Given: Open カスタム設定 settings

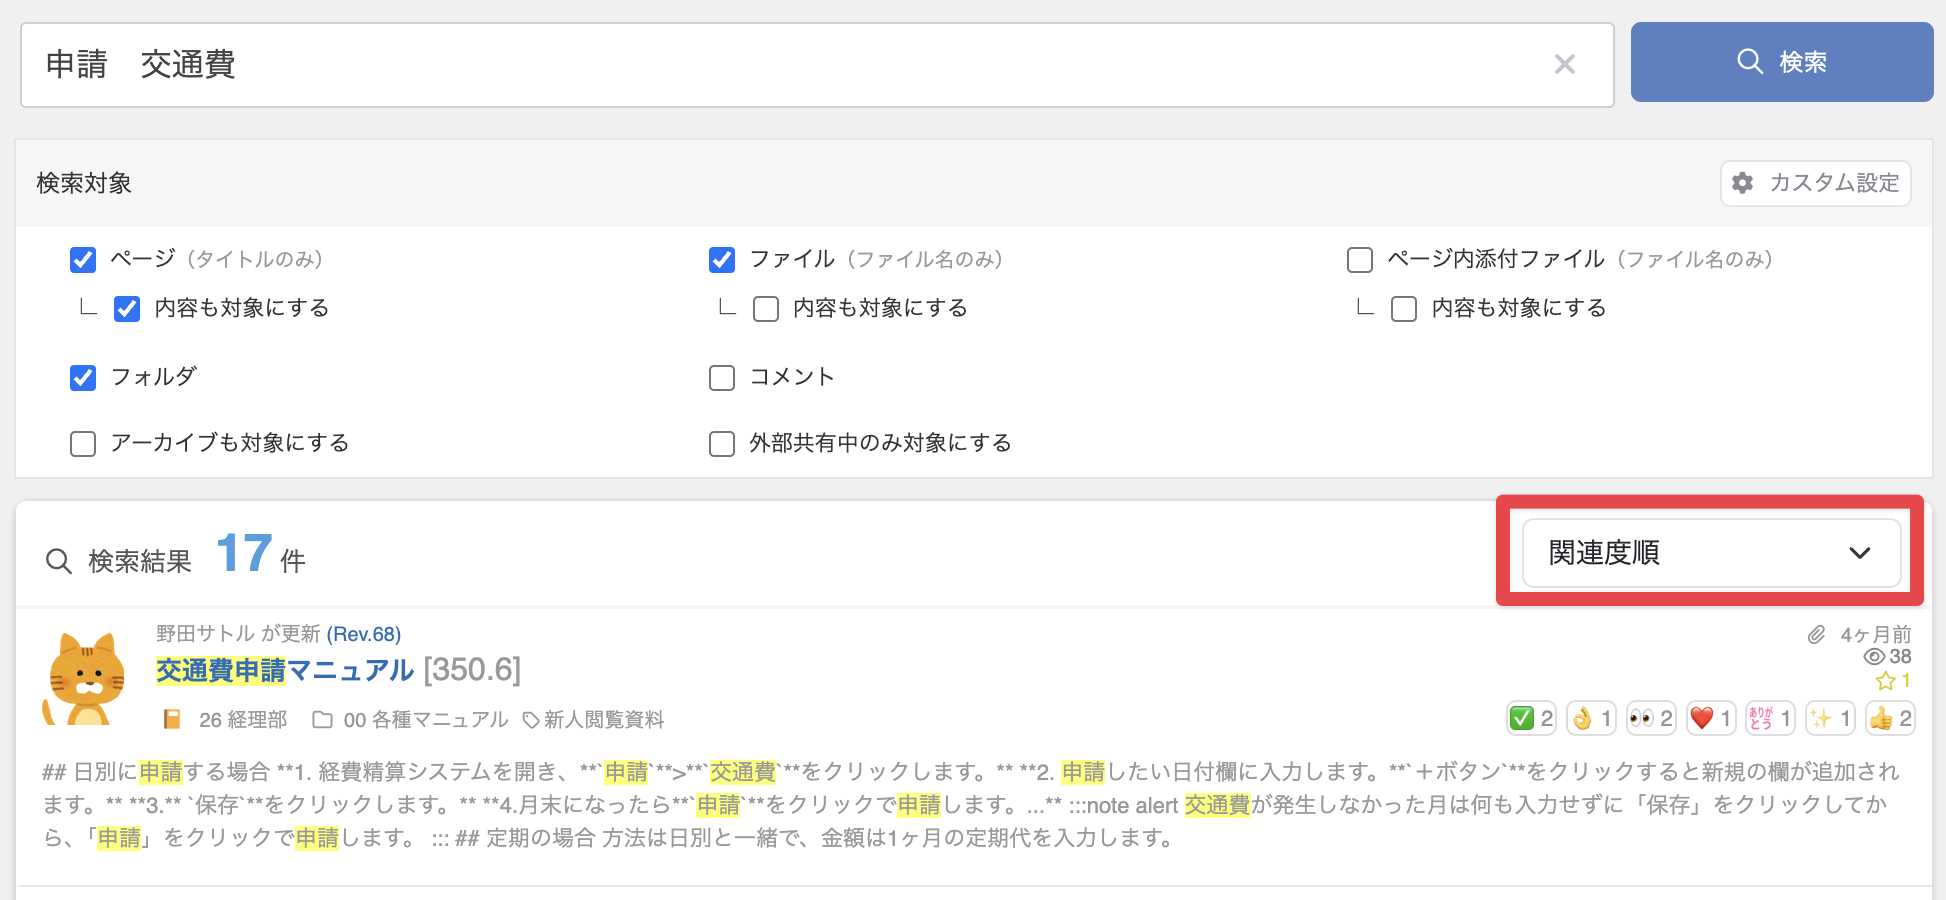Looking at the screenshot, I should click(1815, 183).
